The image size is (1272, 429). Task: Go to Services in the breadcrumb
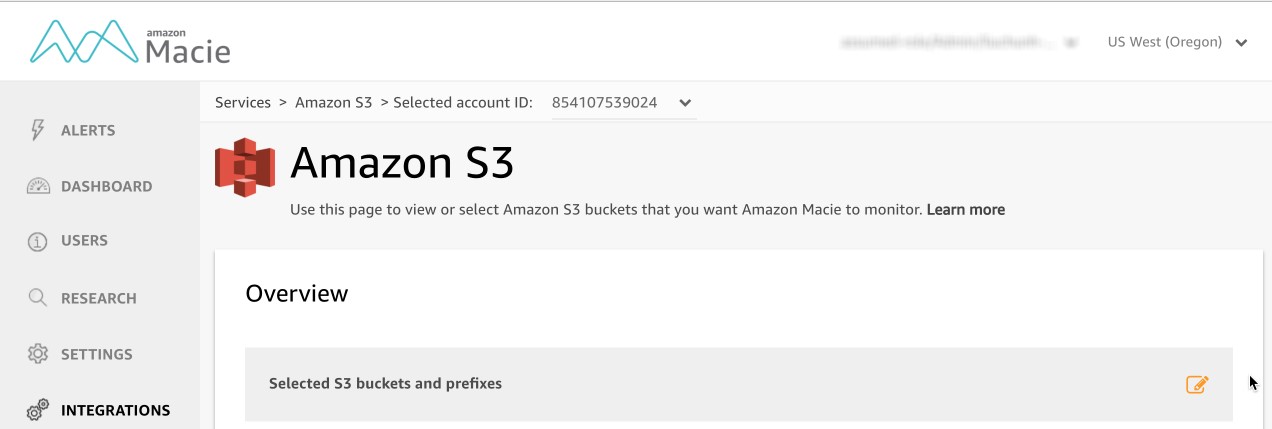[x=243, y=102]
